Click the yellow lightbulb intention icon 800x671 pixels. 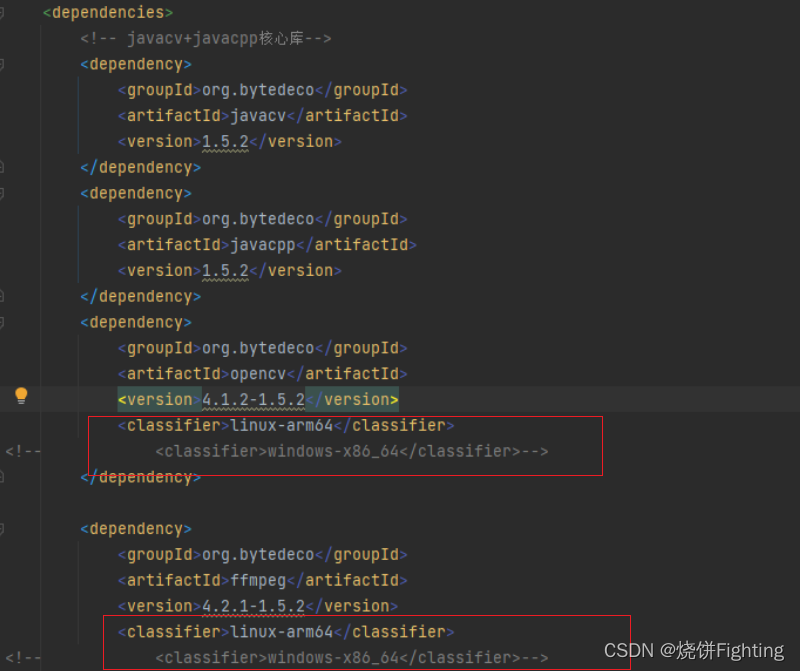tap(22, 397)
